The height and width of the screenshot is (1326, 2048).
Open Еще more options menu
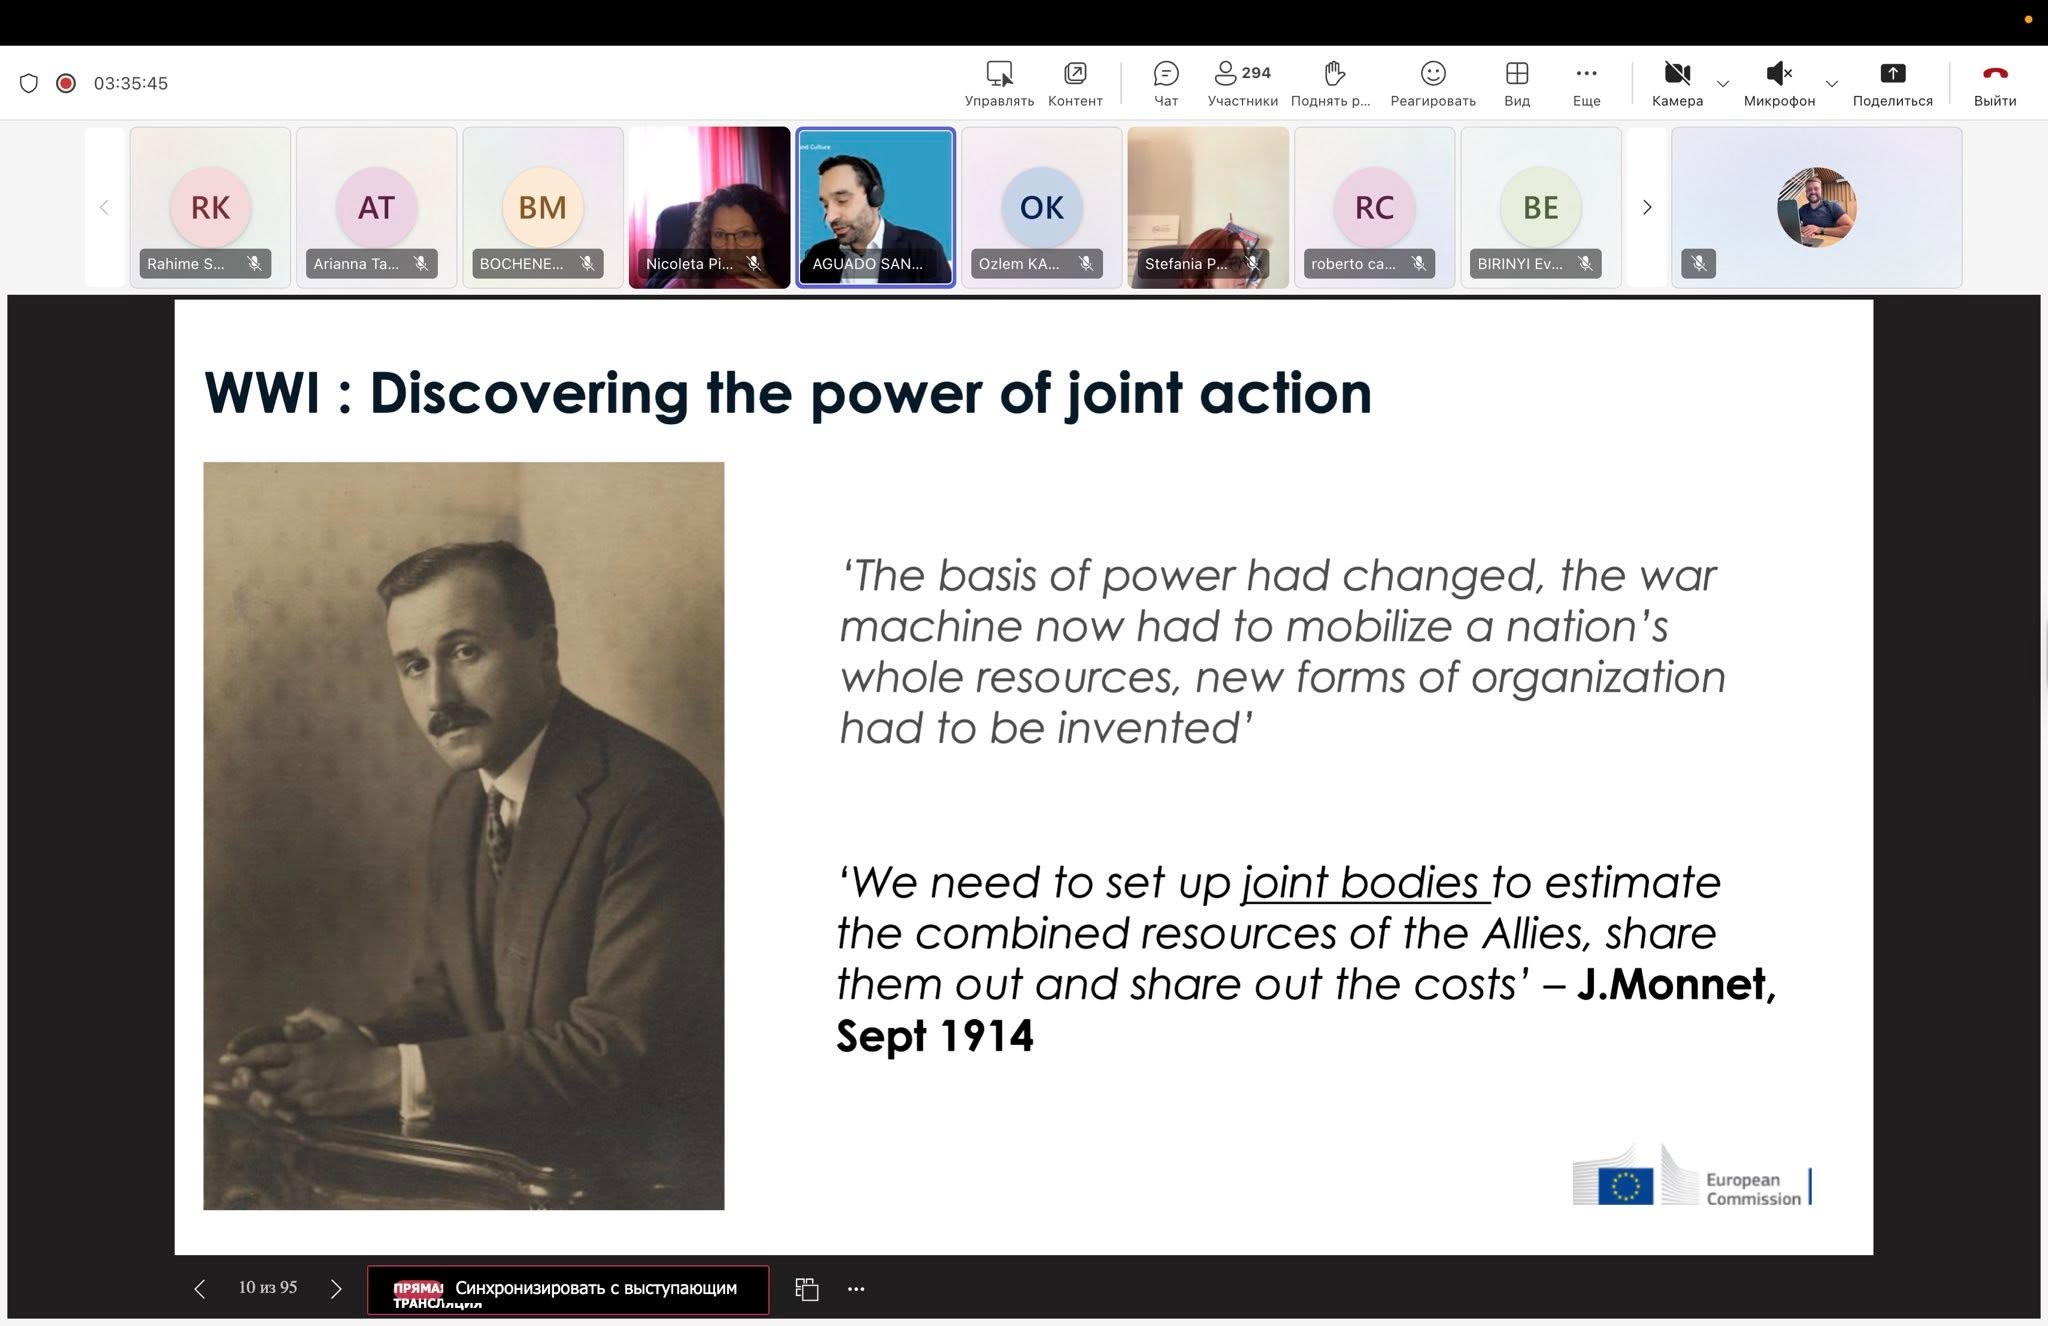point(1586,84)
